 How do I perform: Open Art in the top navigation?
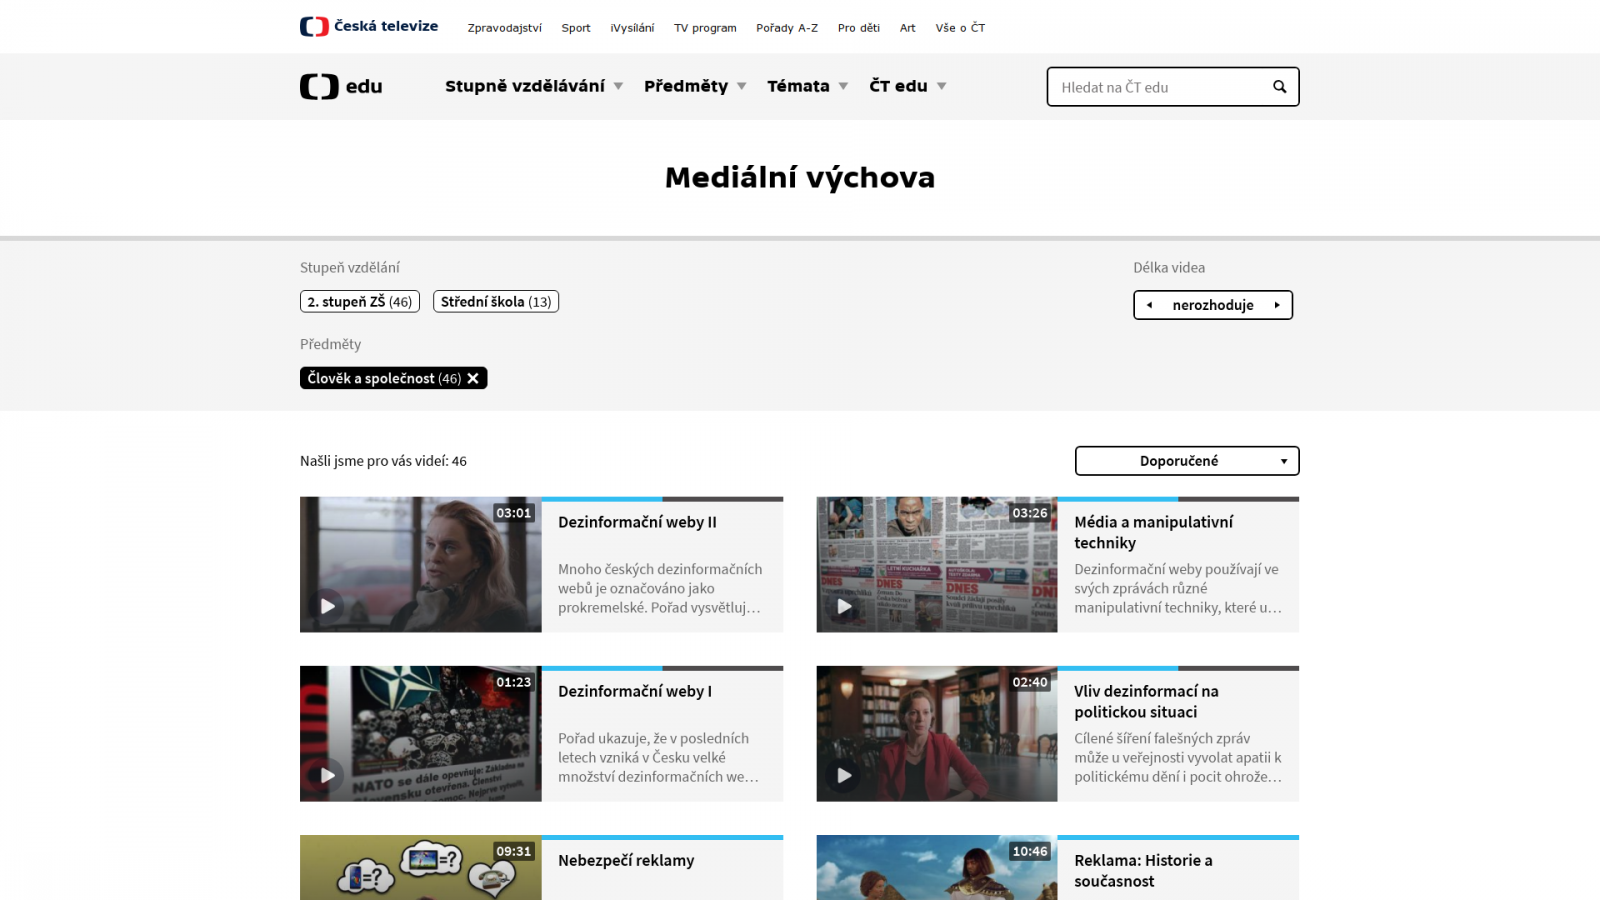pos(907,28)
